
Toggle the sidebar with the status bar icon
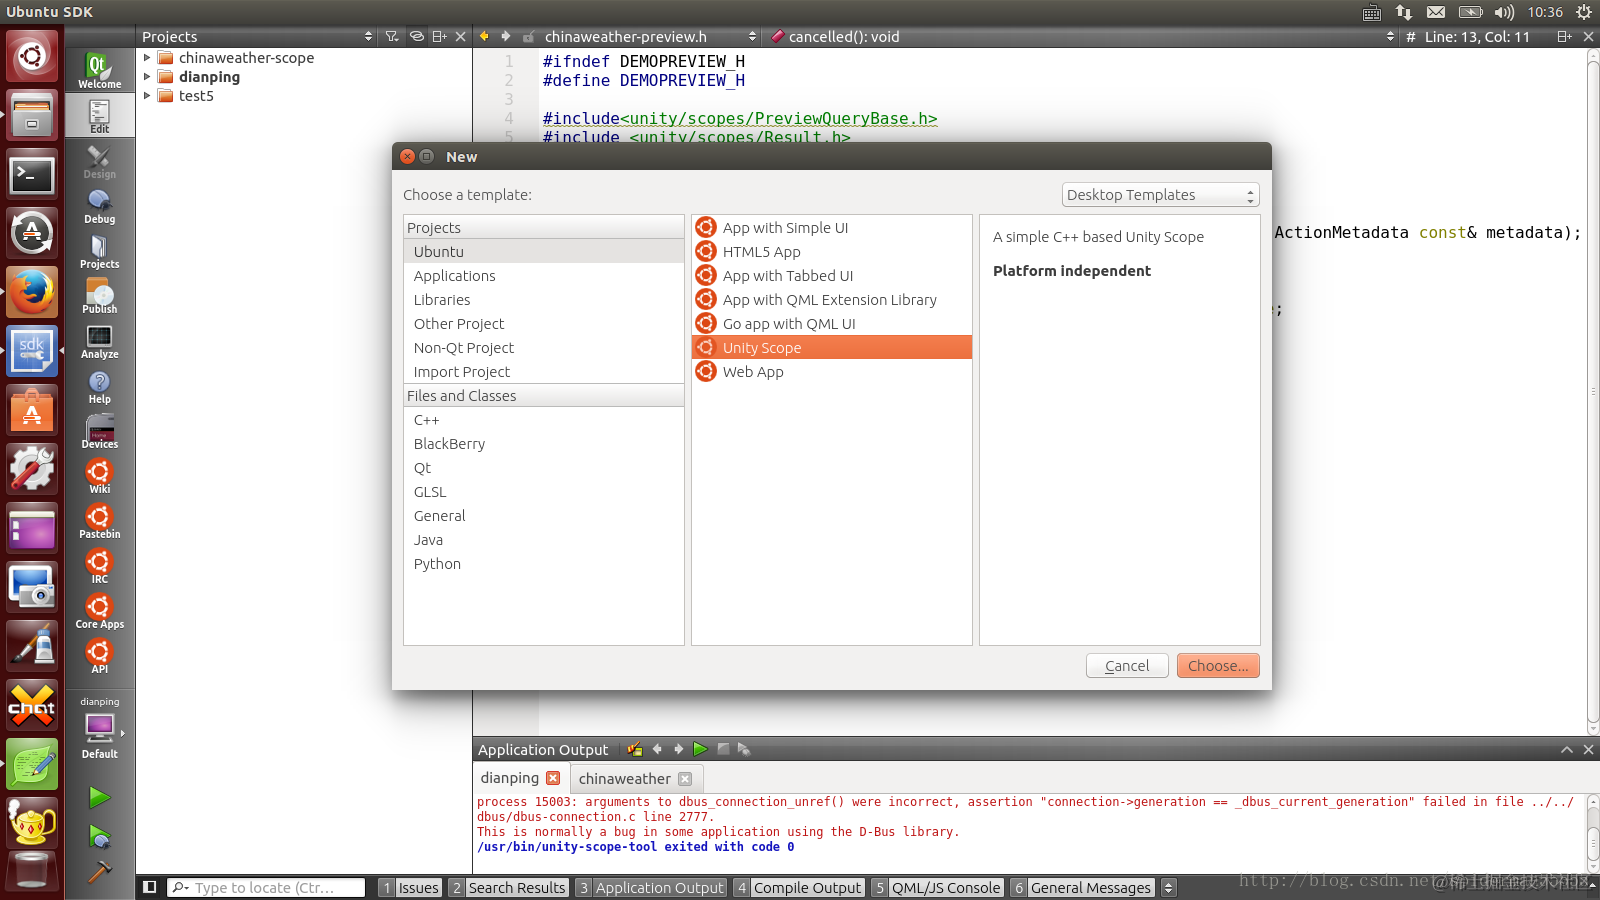[149, 887]
